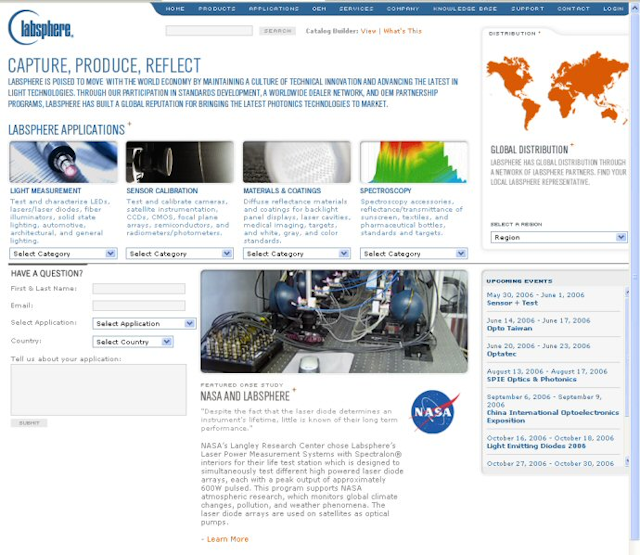Expand Select Category under Sensor Calibration
Viewport: 640px width, 555px height.
pos(180,253)
